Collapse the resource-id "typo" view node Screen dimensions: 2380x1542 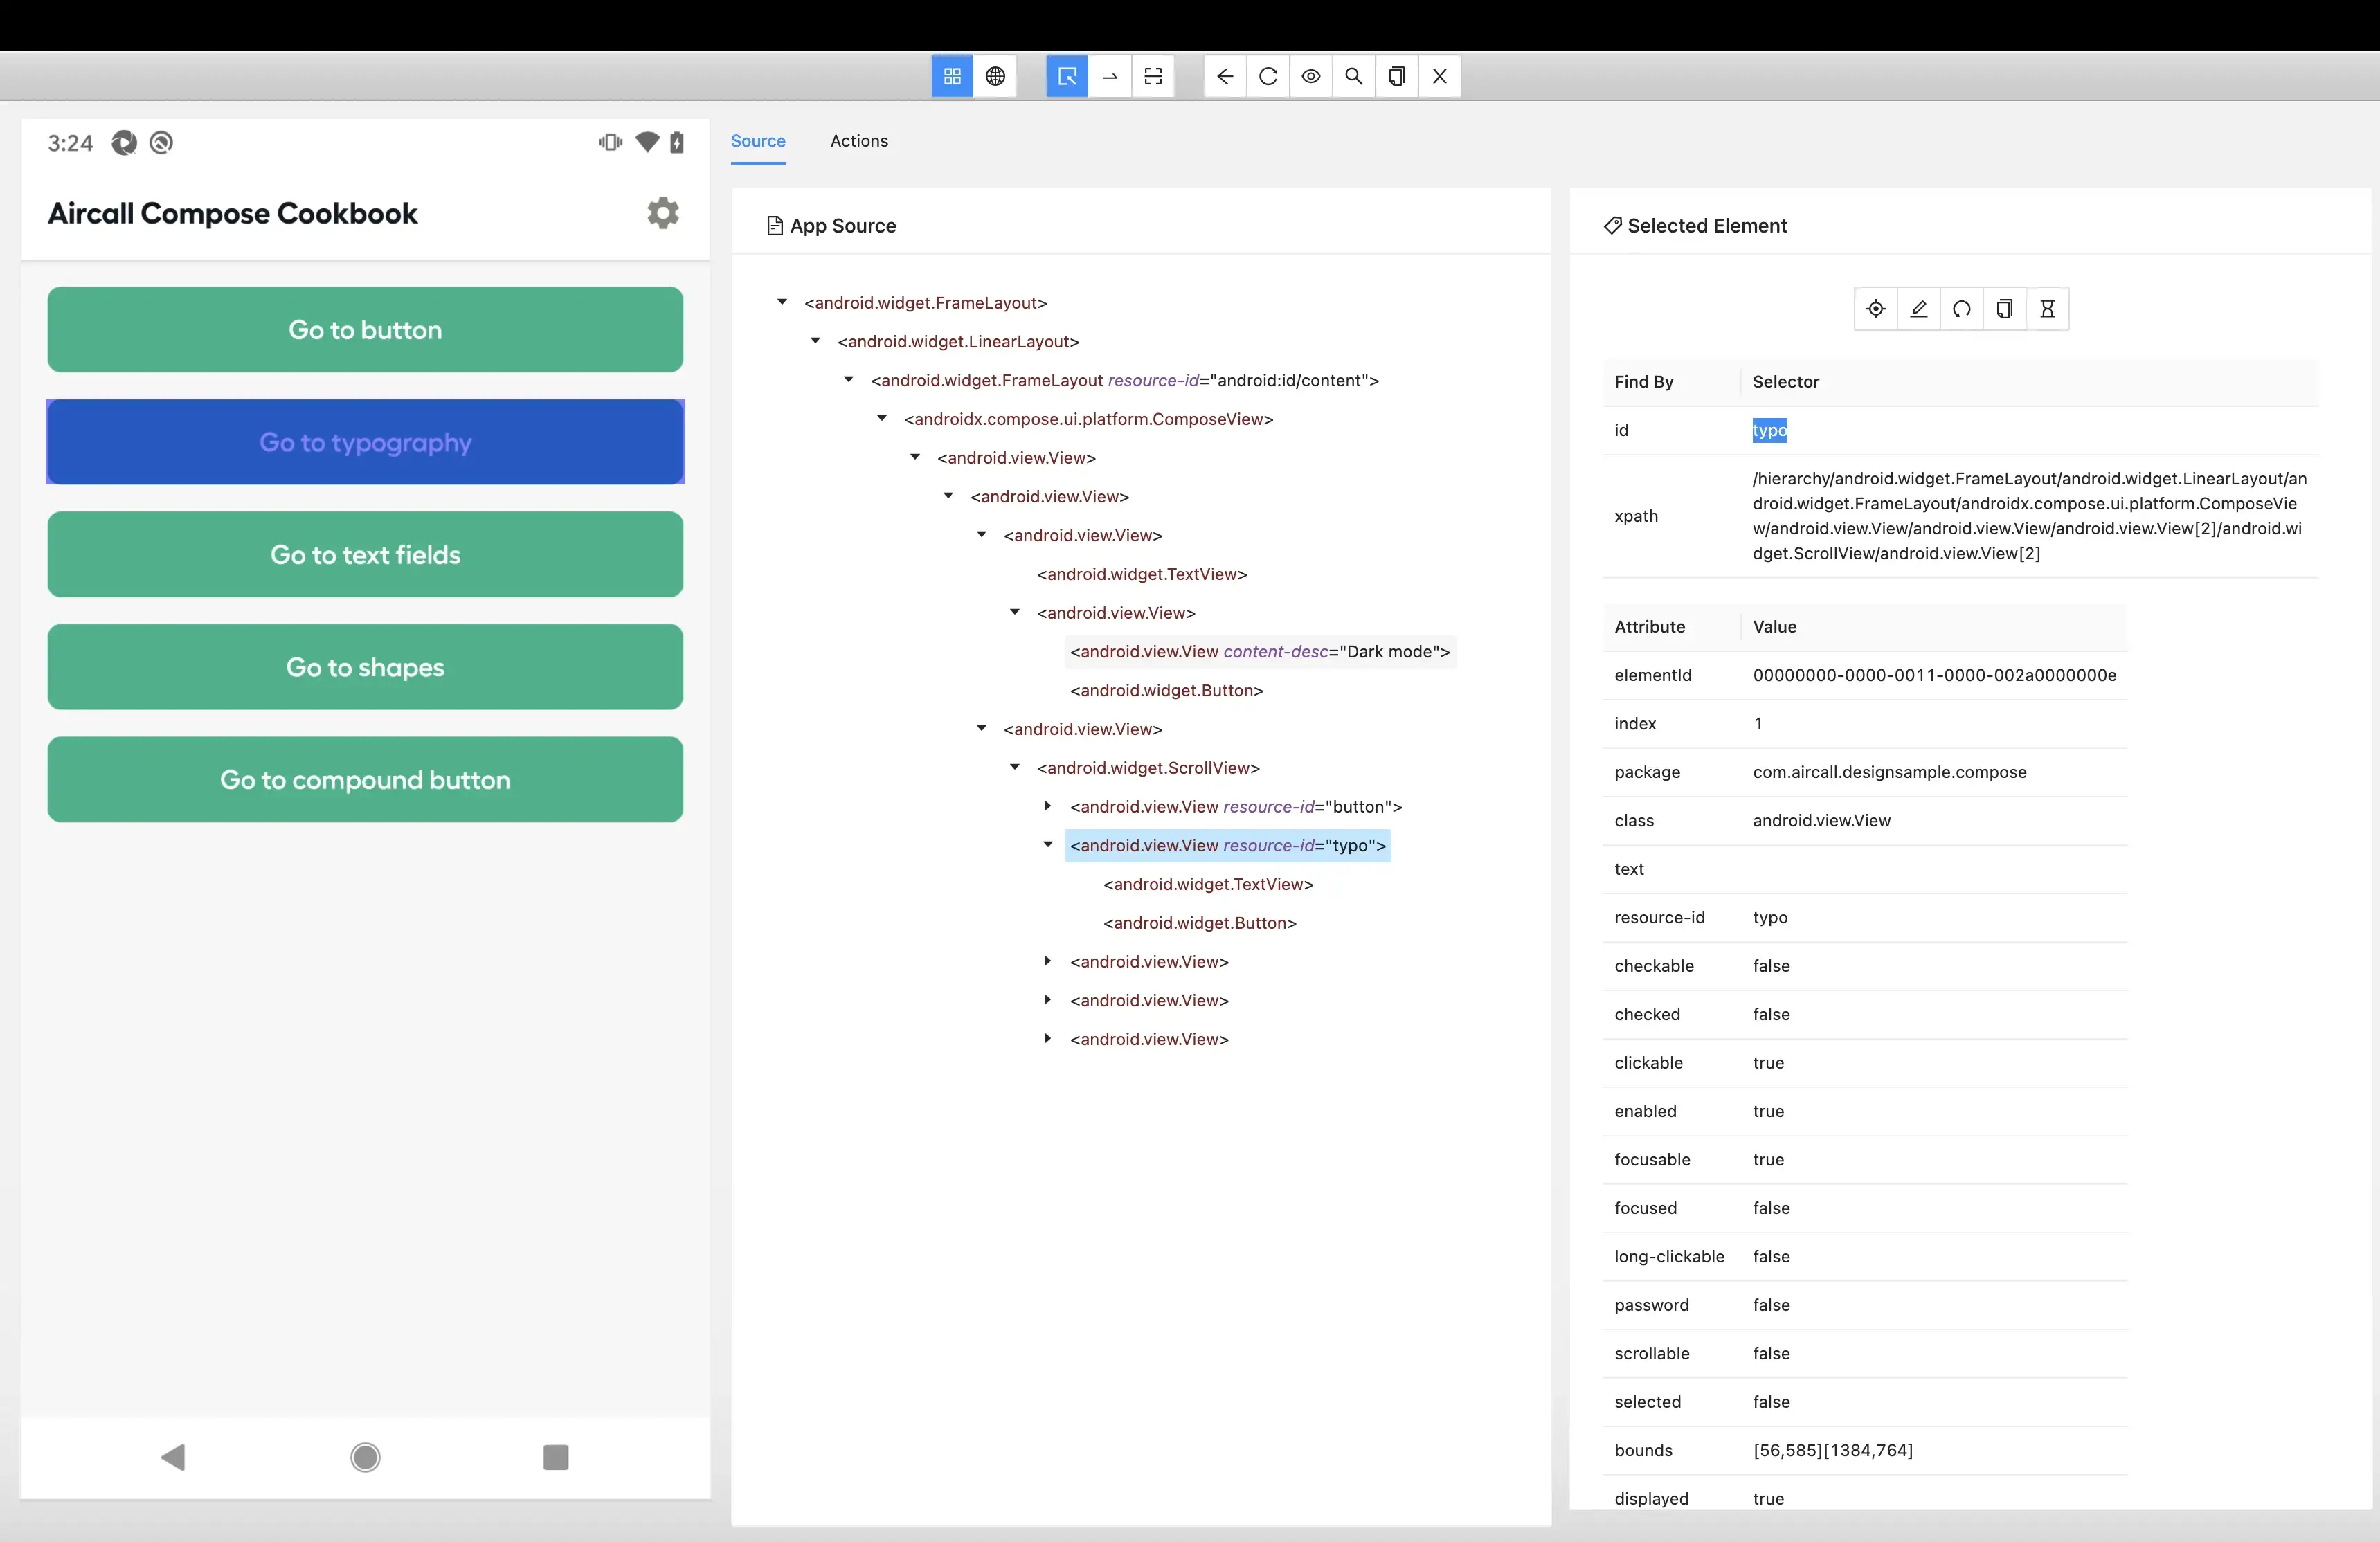tap(1047, 845)
